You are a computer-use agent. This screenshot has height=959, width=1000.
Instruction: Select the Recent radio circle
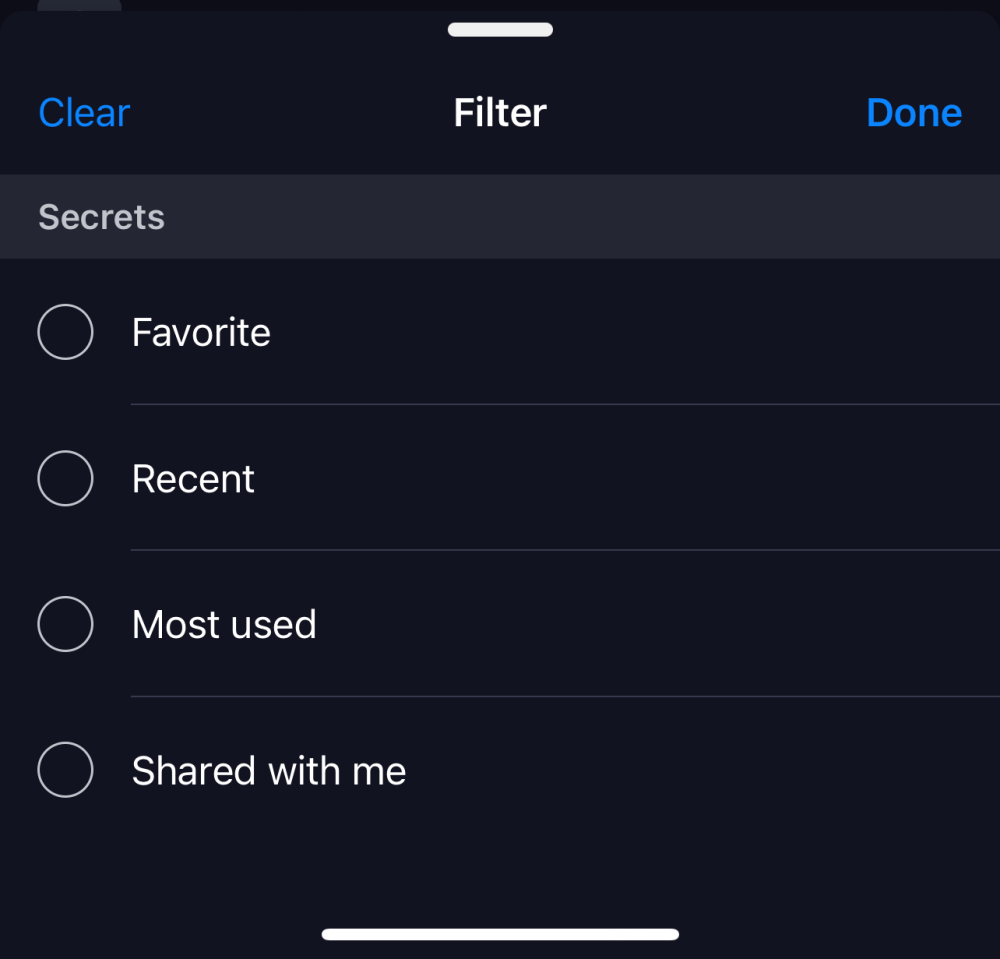(65, 478)
